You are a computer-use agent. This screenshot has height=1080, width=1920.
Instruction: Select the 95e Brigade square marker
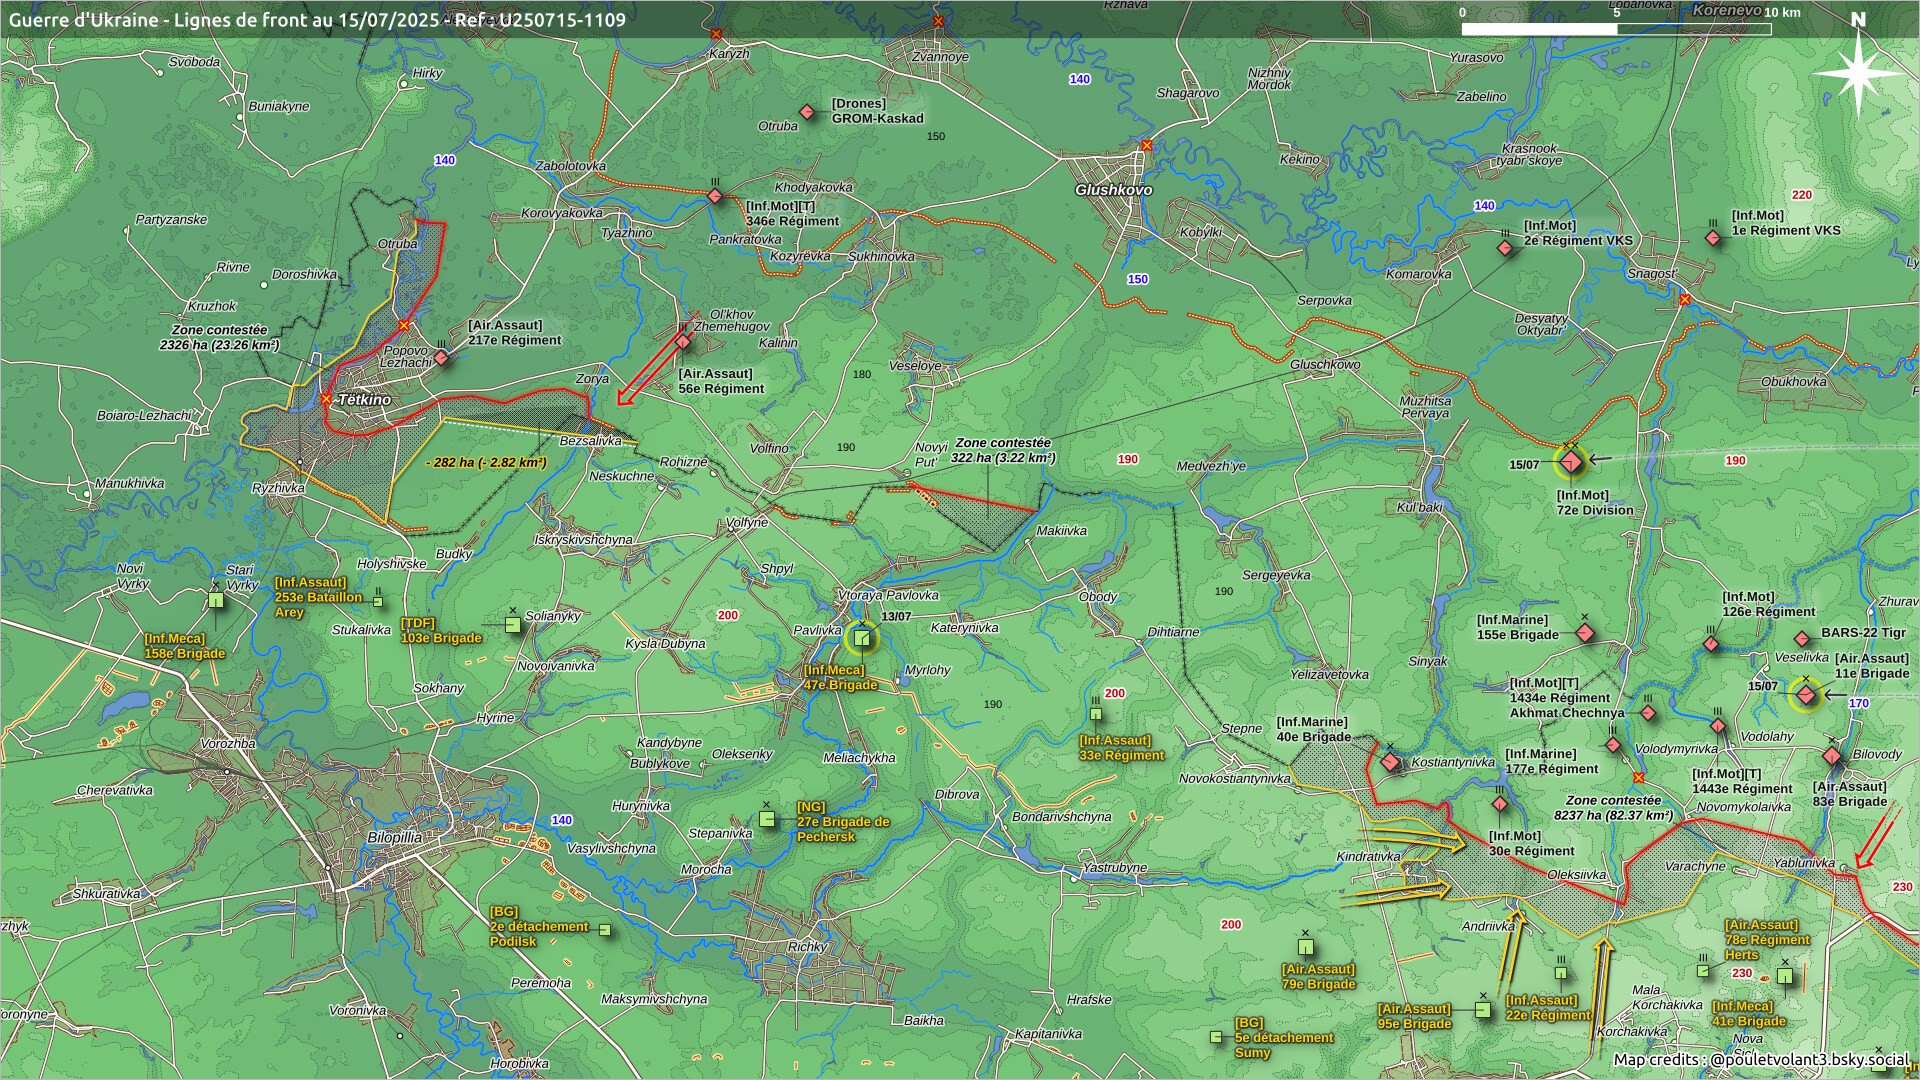[x=1483, y=1010]
